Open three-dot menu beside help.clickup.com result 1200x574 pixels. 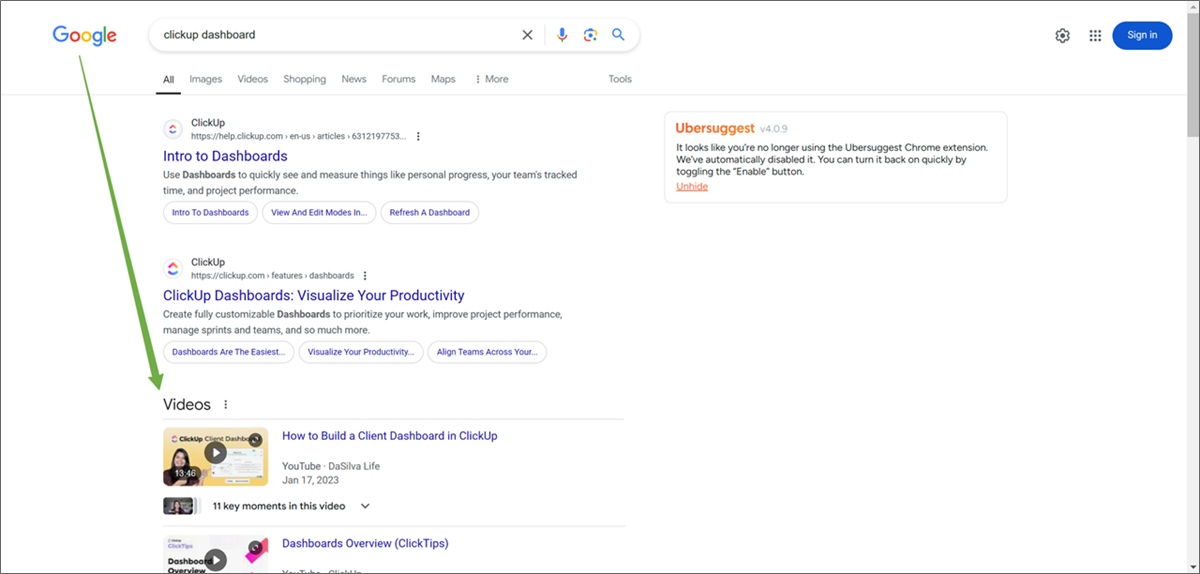click(418, 137)
